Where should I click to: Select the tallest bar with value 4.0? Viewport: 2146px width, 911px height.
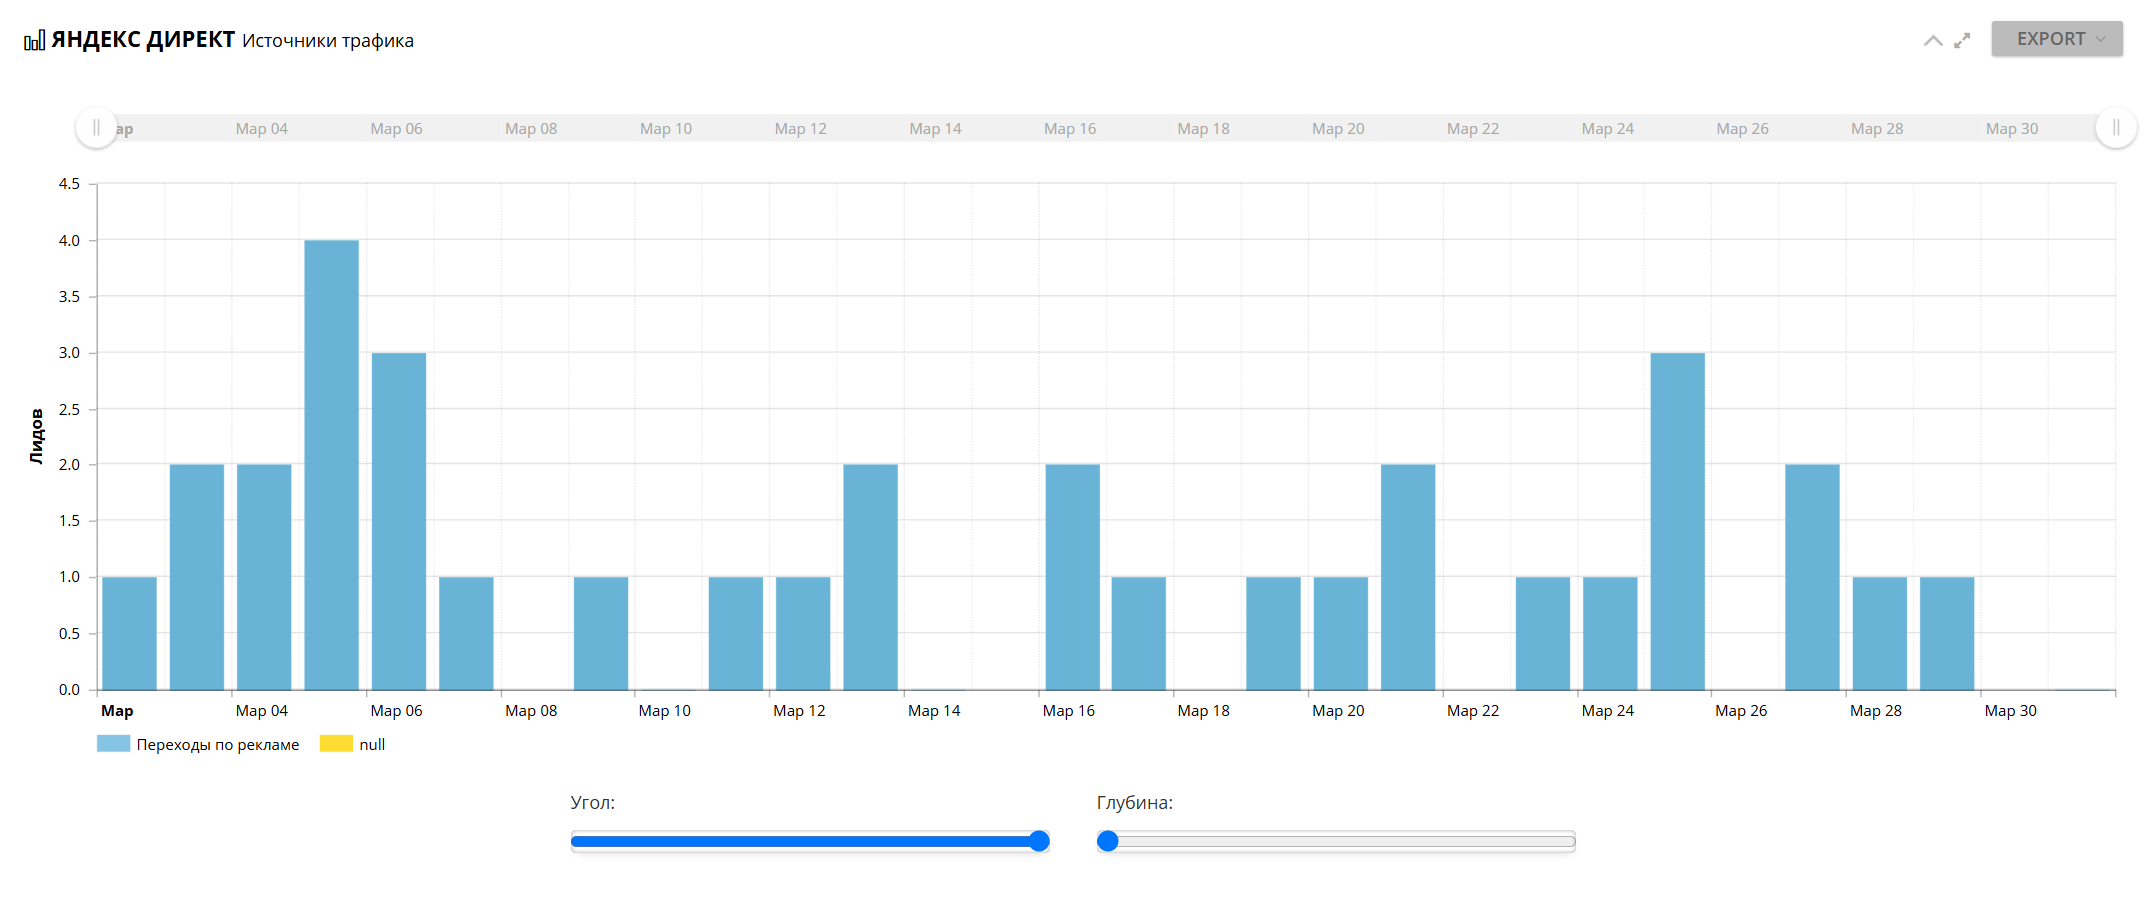click(331, 465)
